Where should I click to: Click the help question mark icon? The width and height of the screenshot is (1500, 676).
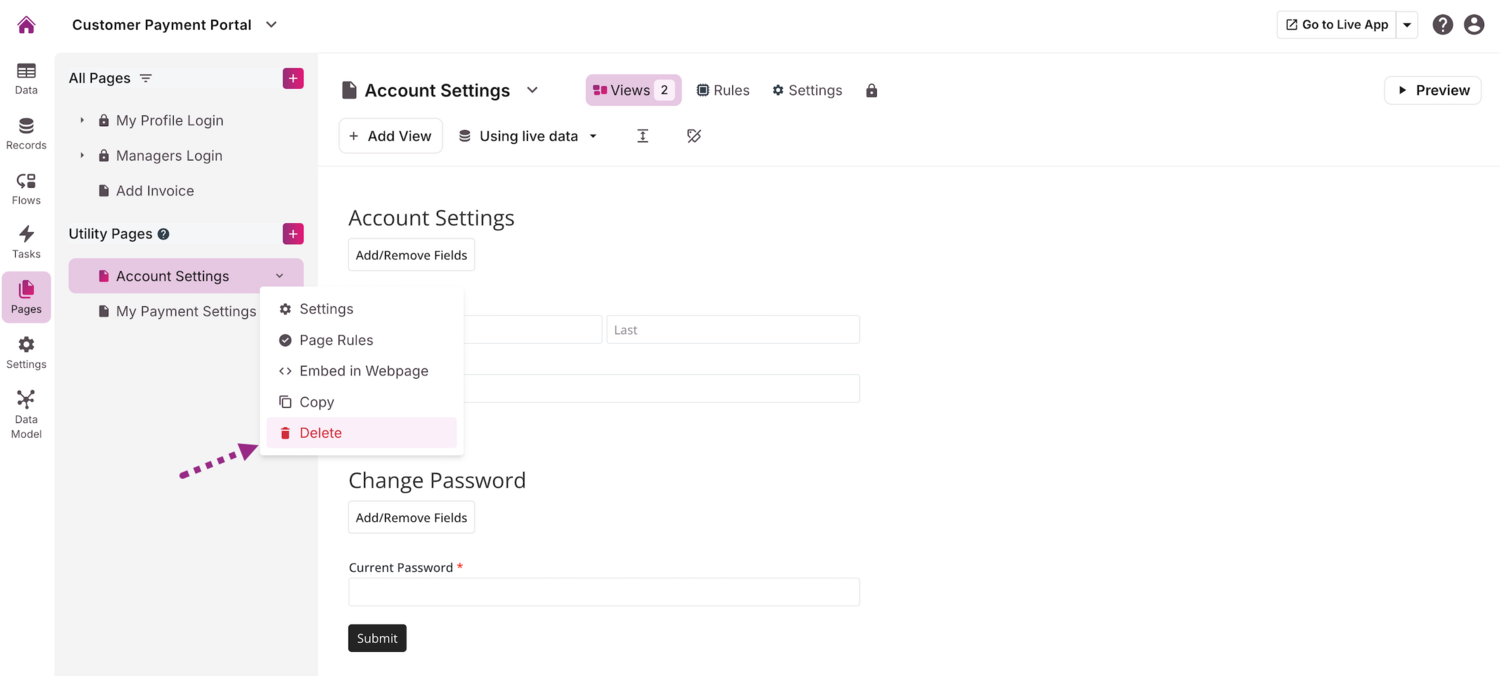(1442, 25)
